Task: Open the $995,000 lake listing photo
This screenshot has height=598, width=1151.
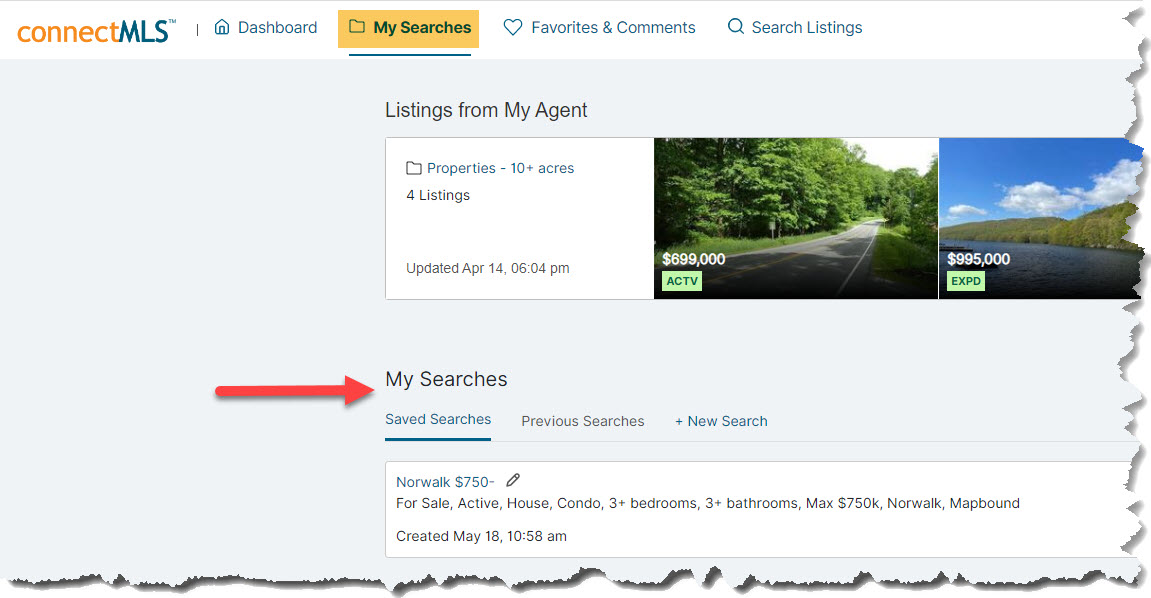Action: point(1041,218)
